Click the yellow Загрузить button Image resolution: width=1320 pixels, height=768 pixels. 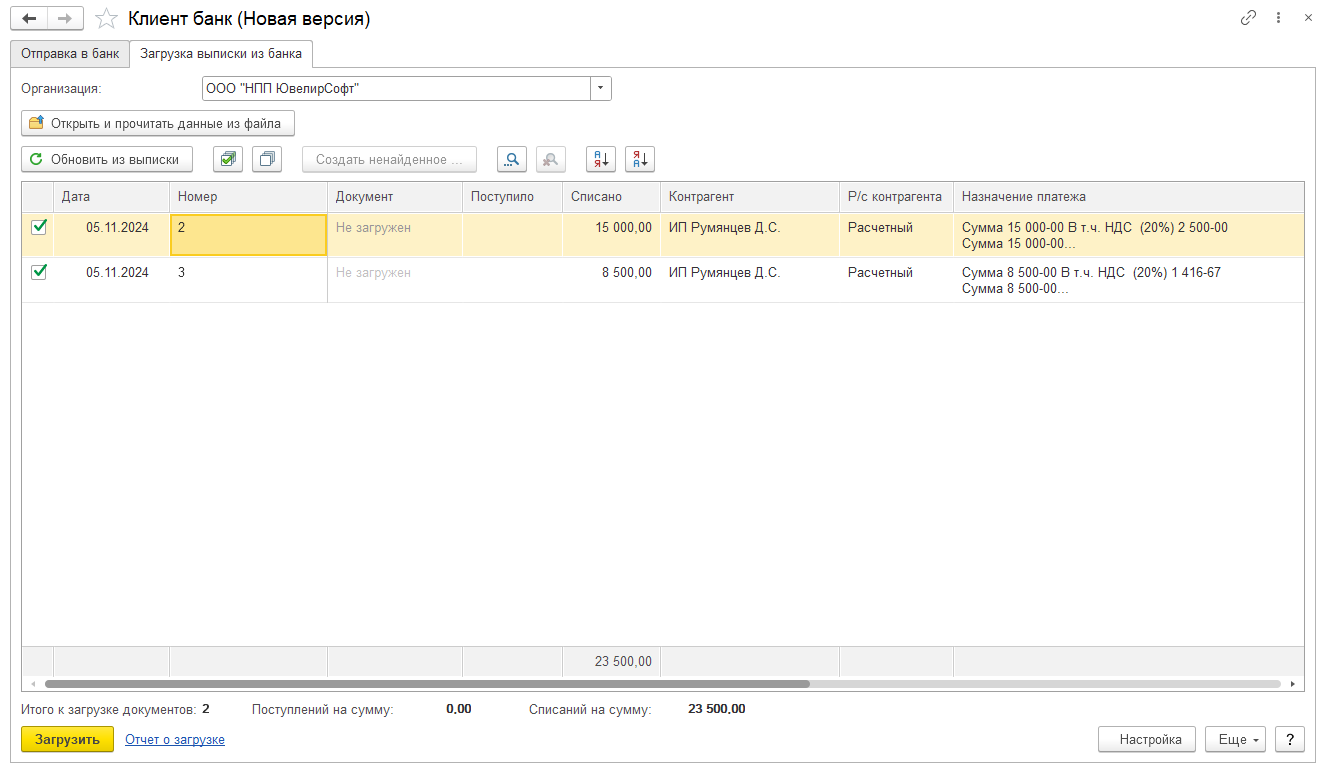(x=67, y=739)
